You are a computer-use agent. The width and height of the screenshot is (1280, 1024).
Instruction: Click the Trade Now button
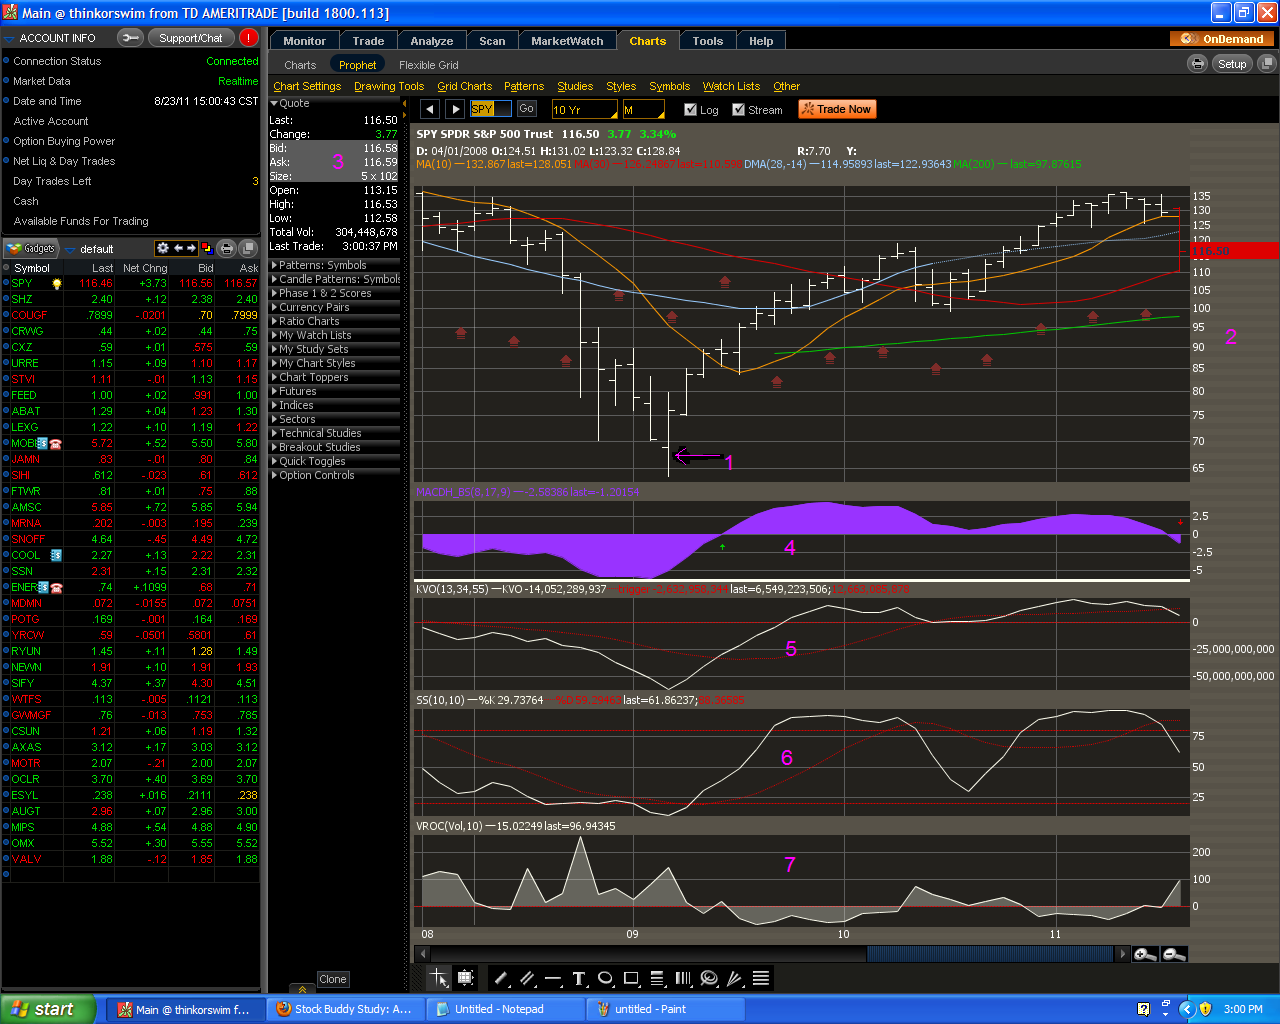coord(837,109)
